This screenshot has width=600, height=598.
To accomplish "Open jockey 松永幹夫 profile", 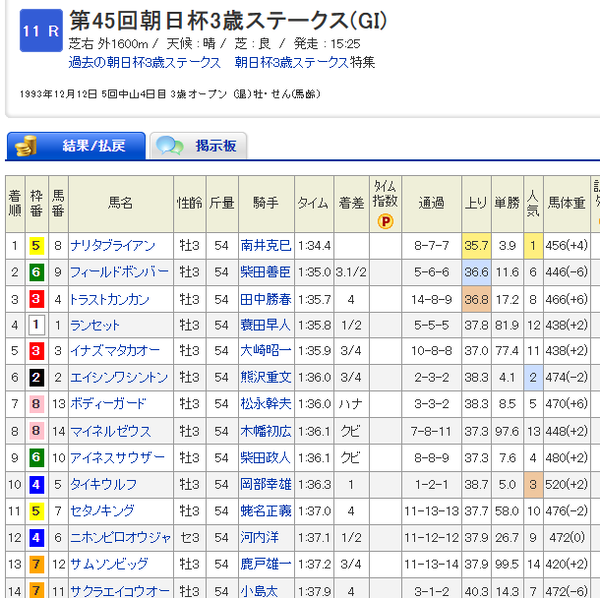I will point(266,404).
